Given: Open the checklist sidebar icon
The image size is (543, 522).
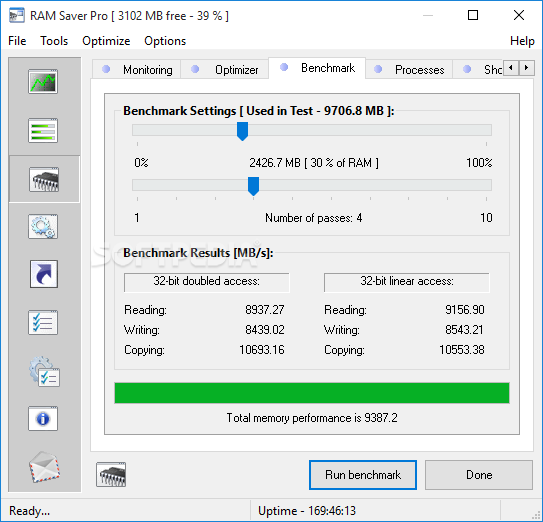Looking at the screenshot, I should 43,322.
